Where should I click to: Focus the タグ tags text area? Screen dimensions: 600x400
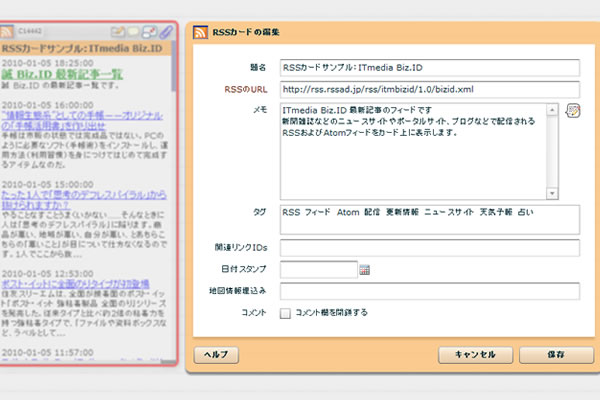pos(429,220)
